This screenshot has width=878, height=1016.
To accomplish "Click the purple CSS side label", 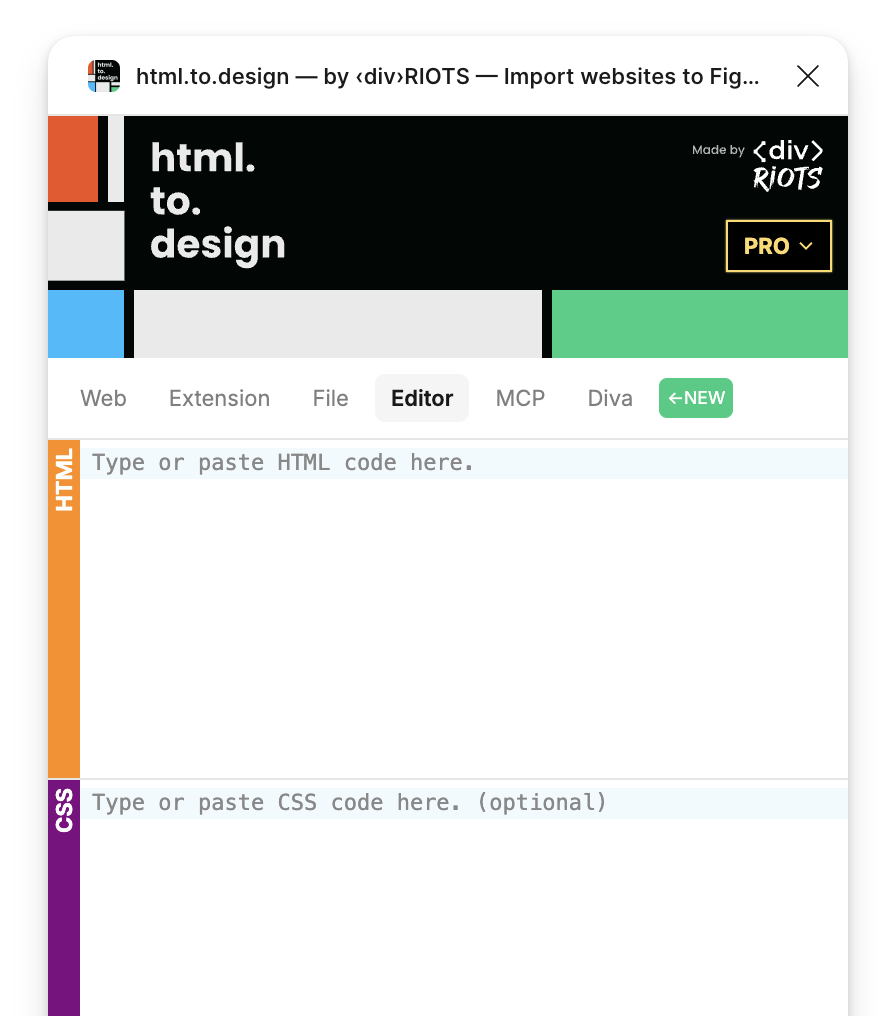I will coord(64,898).
